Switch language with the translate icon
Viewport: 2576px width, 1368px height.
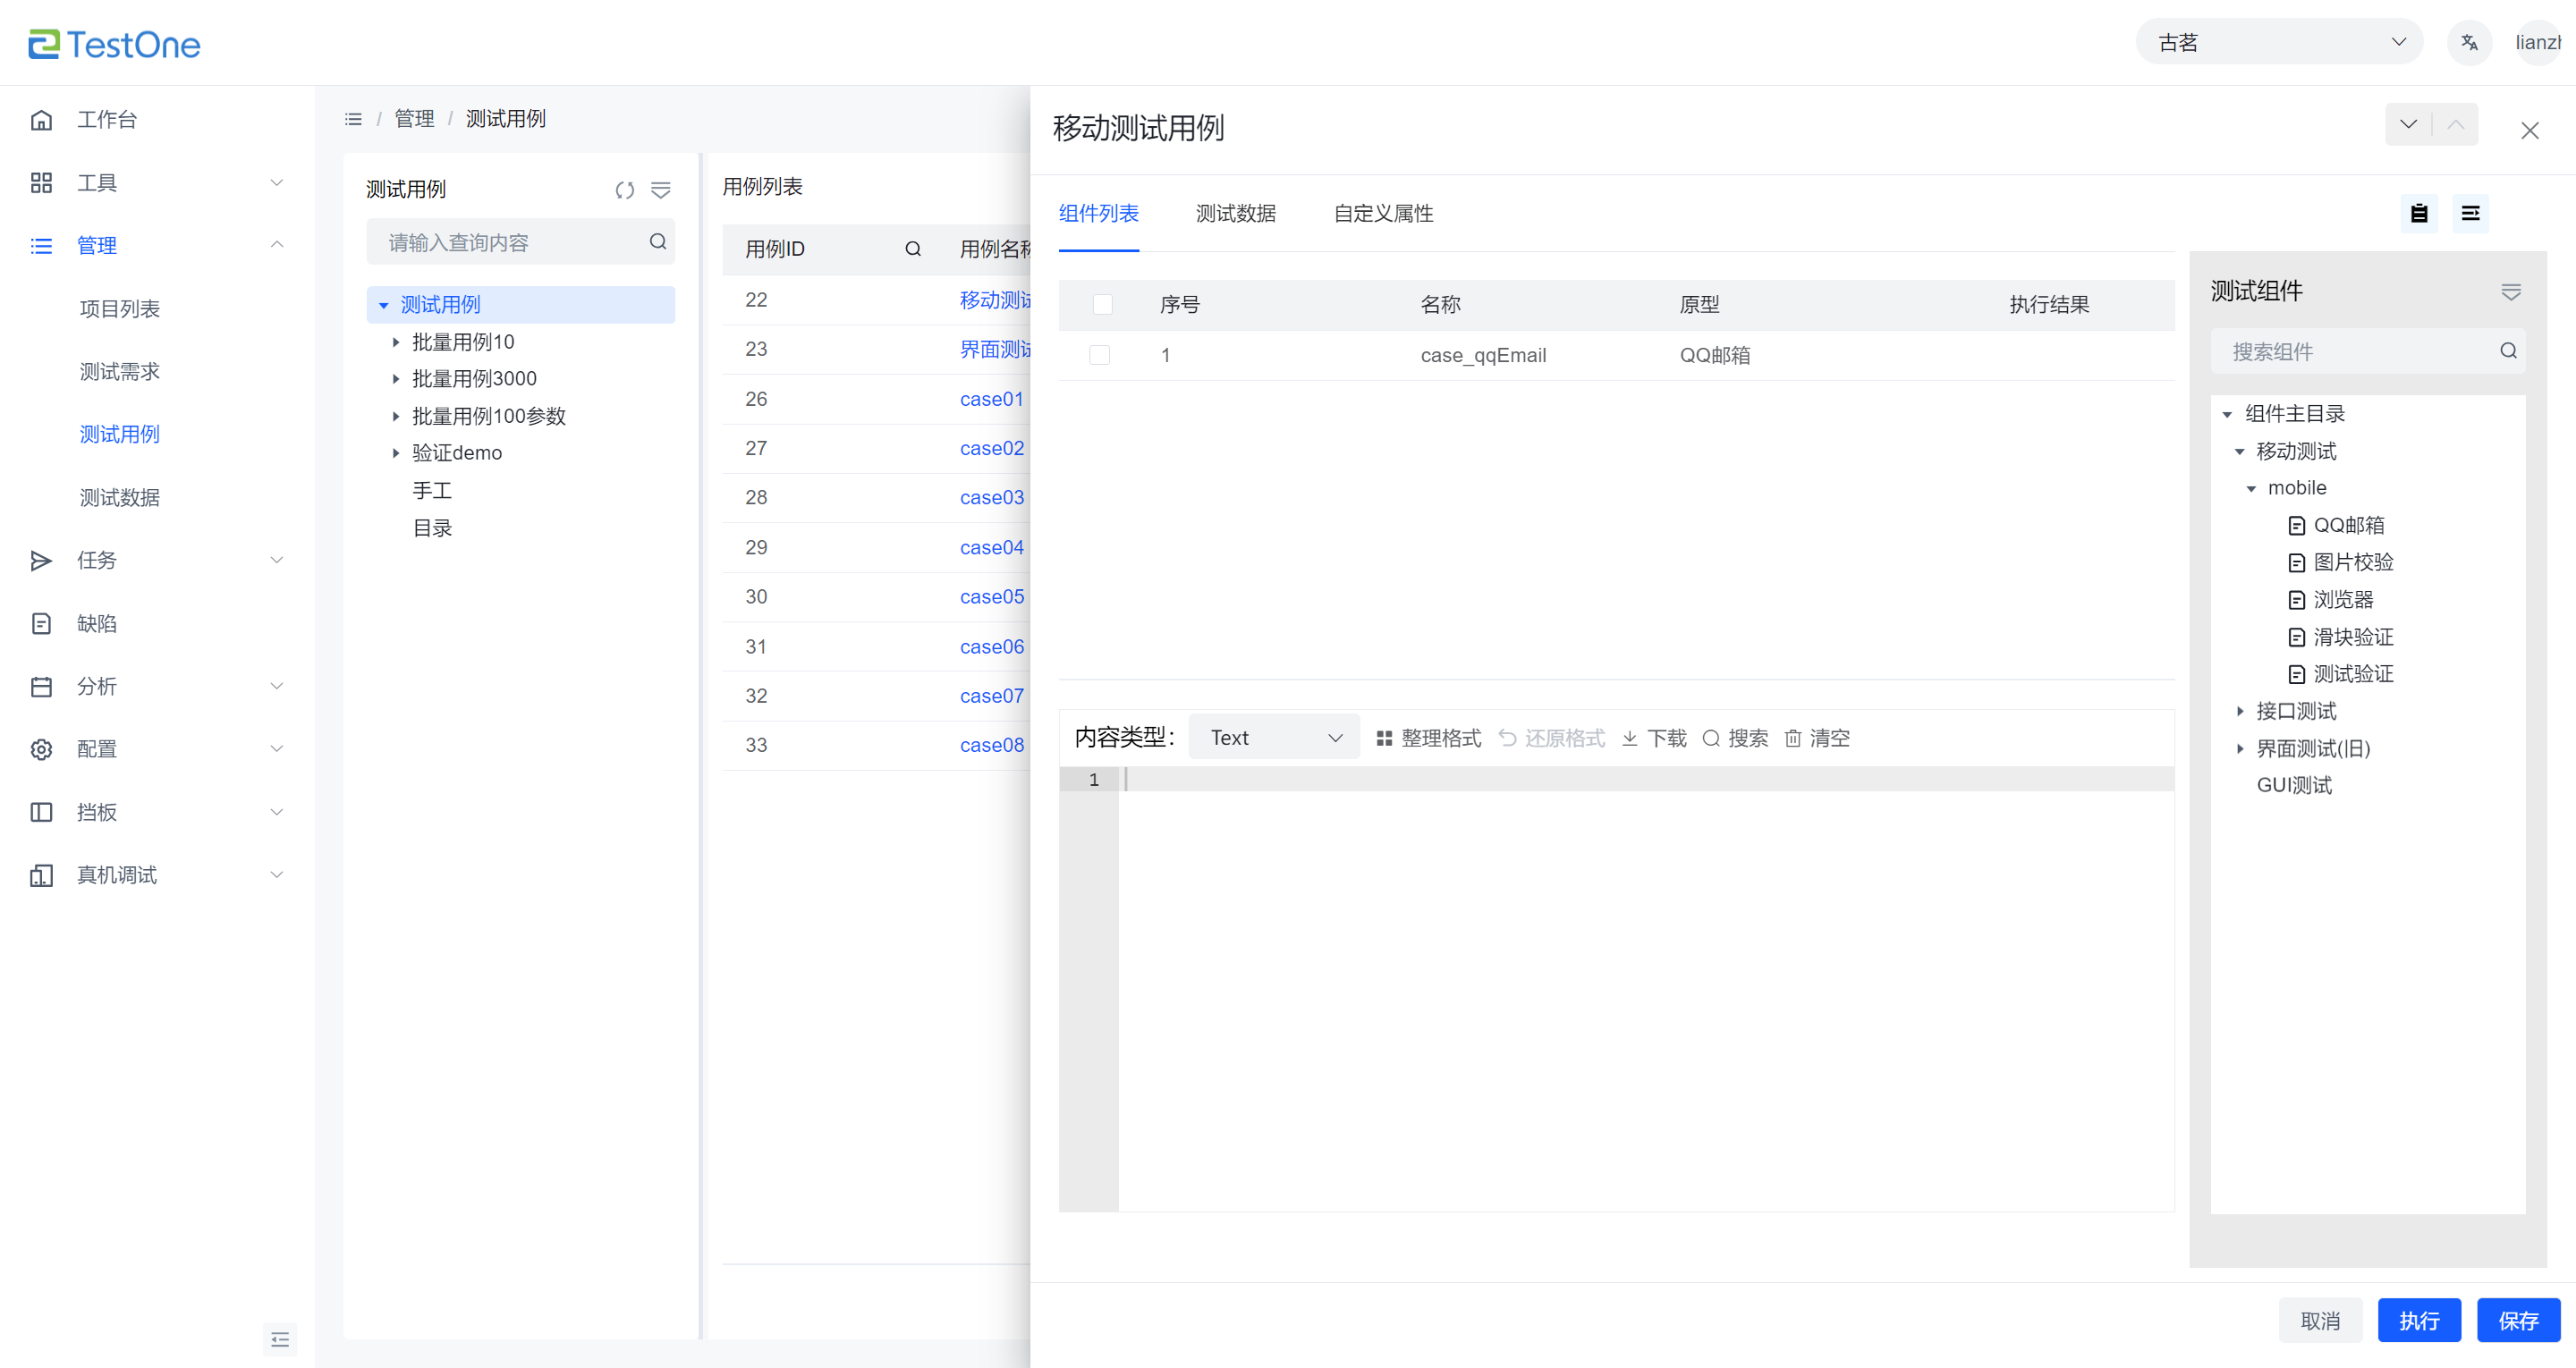point(2469,43)
